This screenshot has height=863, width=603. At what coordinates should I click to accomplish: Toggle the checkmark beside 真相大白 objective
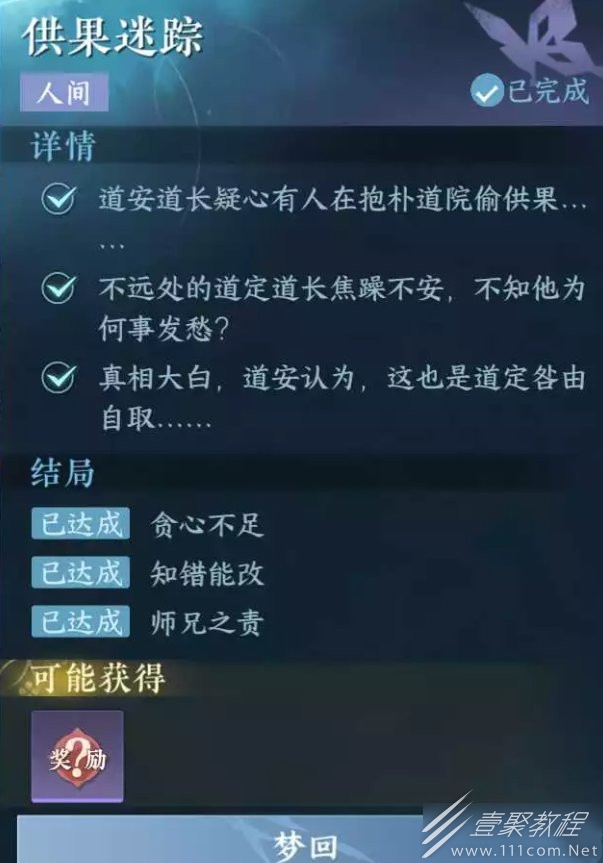pos(59,378)
